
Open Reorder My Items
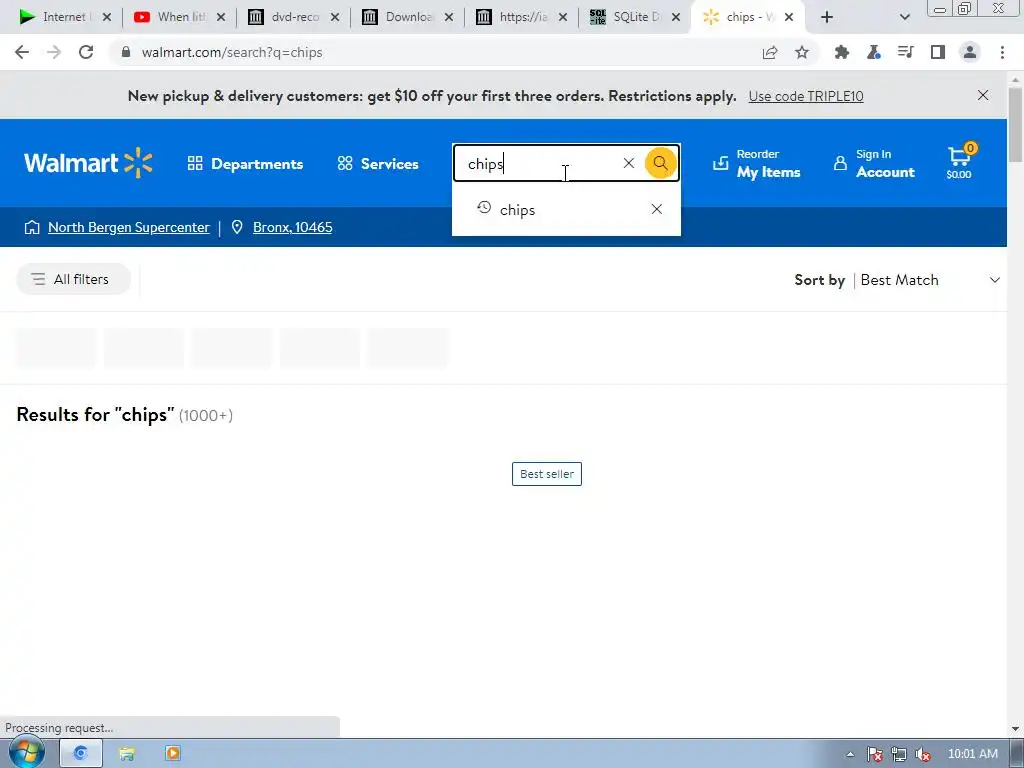pos(756,163)
